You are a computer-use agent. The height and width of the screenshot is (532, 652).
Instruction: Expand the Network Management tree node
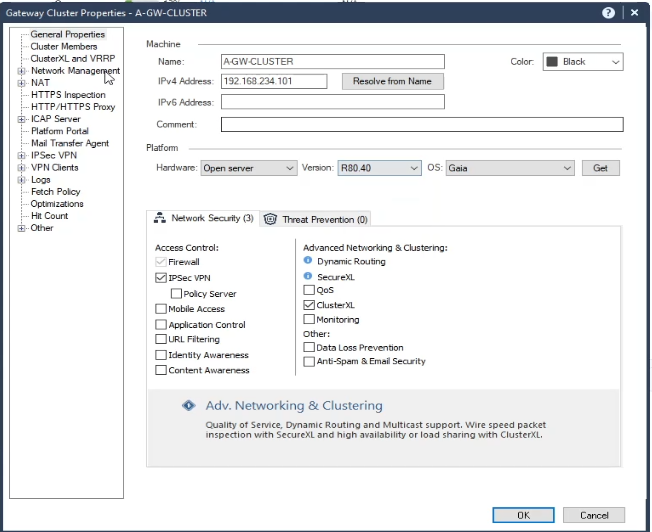(21, 71)
